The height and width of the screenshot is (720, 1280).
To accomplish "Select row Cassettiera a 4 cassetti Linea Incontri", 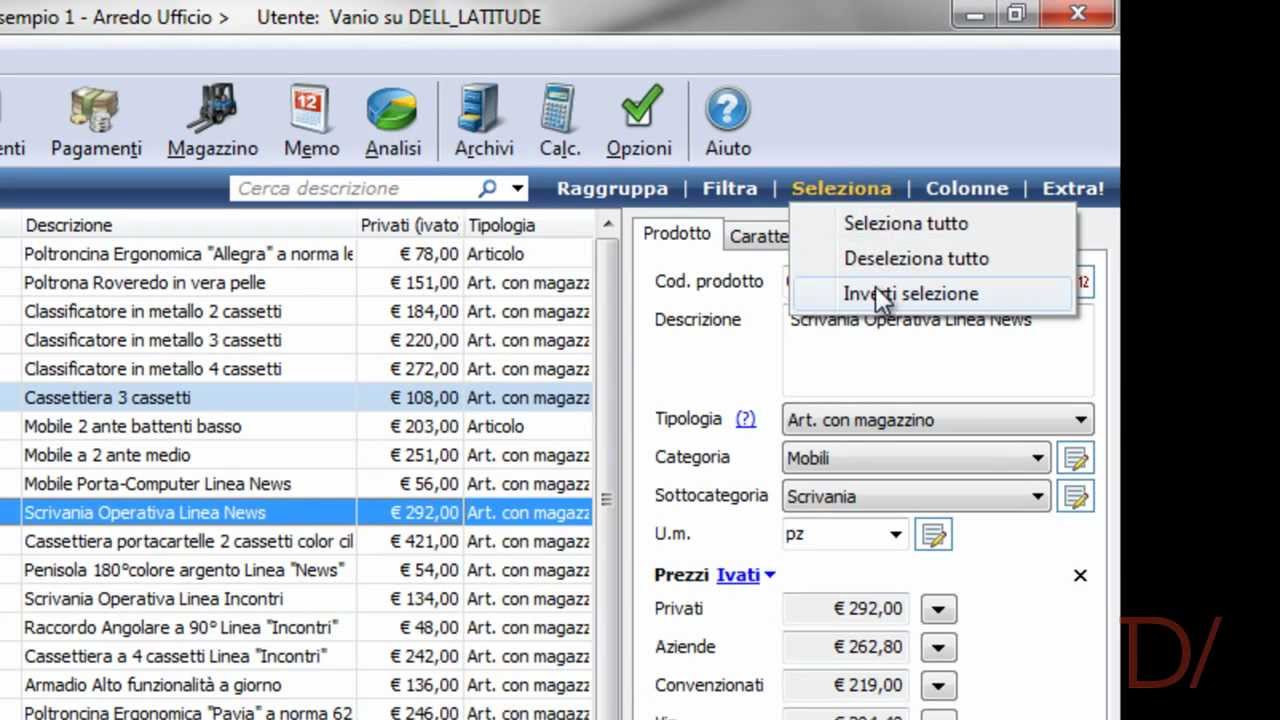I will pyautogui.click(x=296, y=656).
